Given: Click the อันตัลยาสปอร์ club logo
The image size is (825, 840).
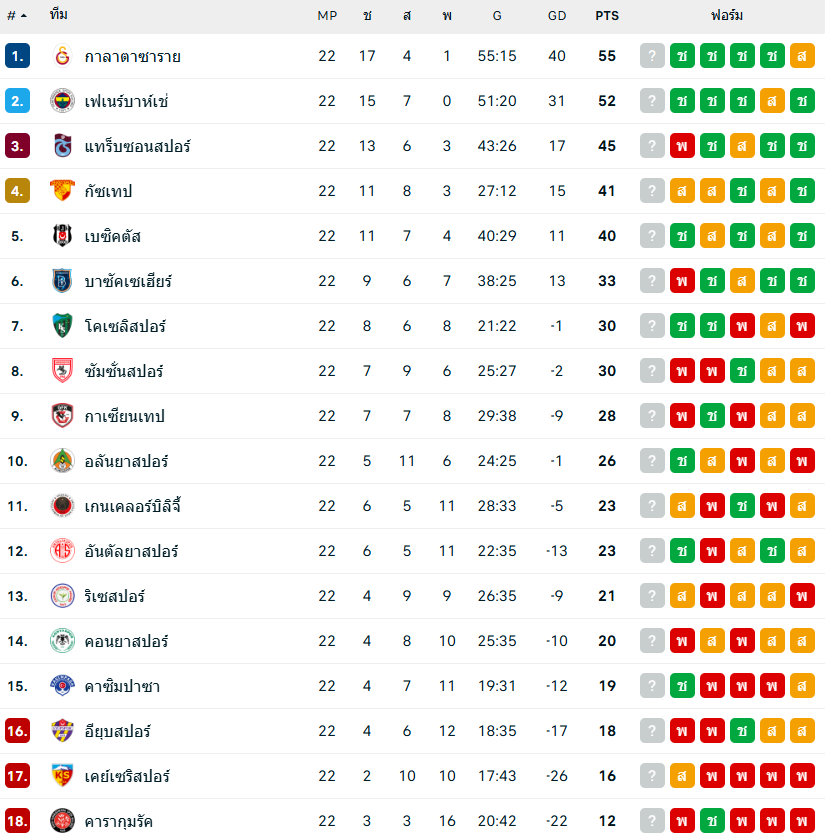Looking at the screenshot, I should point(62,551).
